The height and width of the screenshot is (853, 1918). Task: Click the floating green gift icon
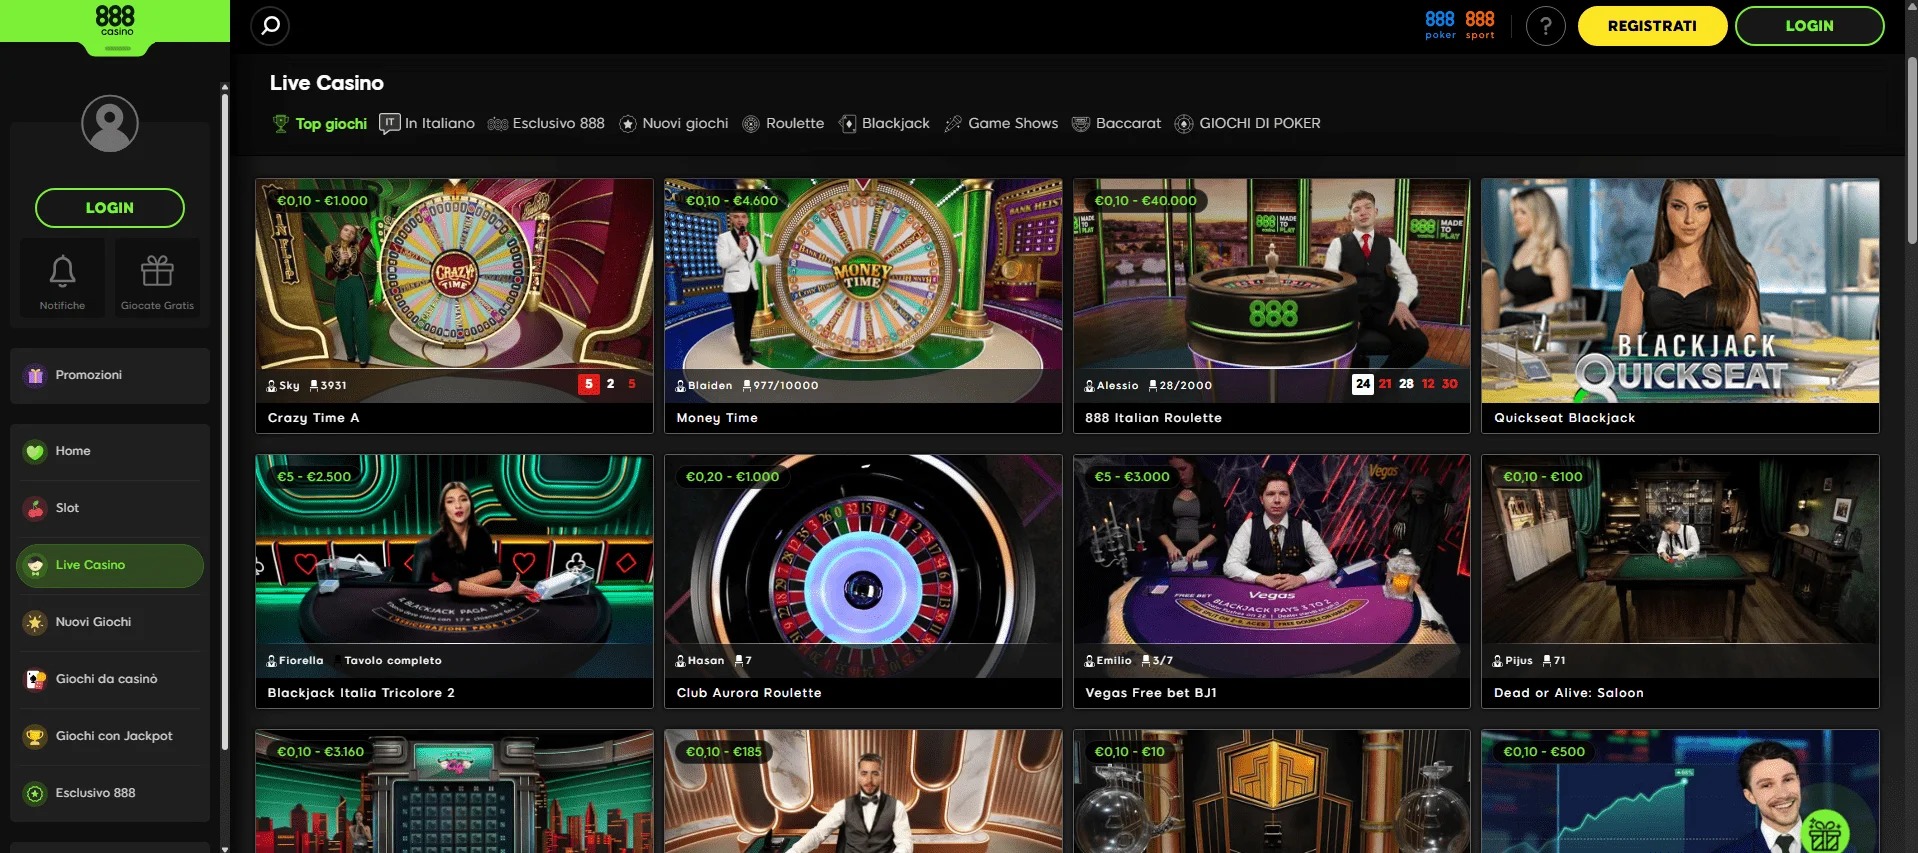click(1825, 832)
